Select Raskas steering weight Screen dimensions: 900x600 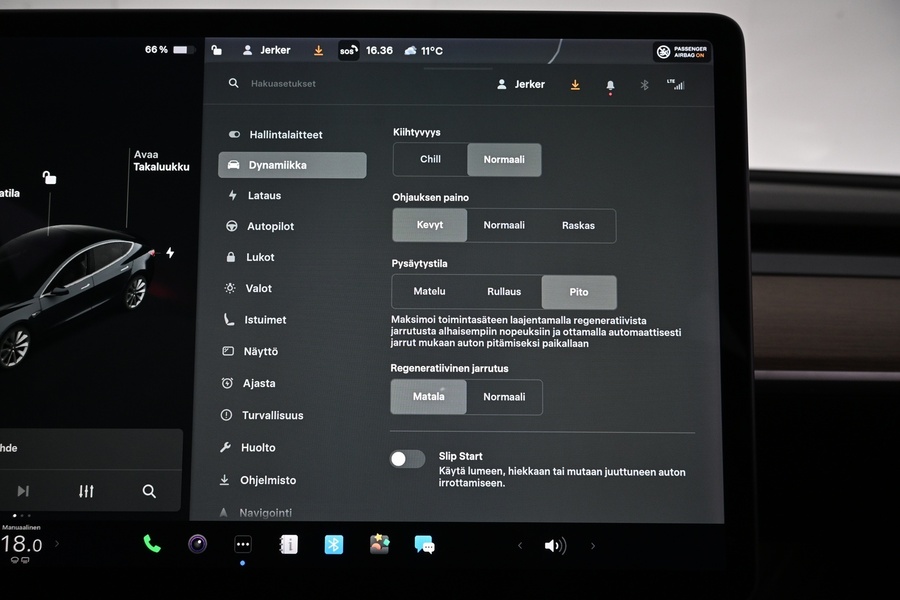pyautogui.click(x=578, y=225)
